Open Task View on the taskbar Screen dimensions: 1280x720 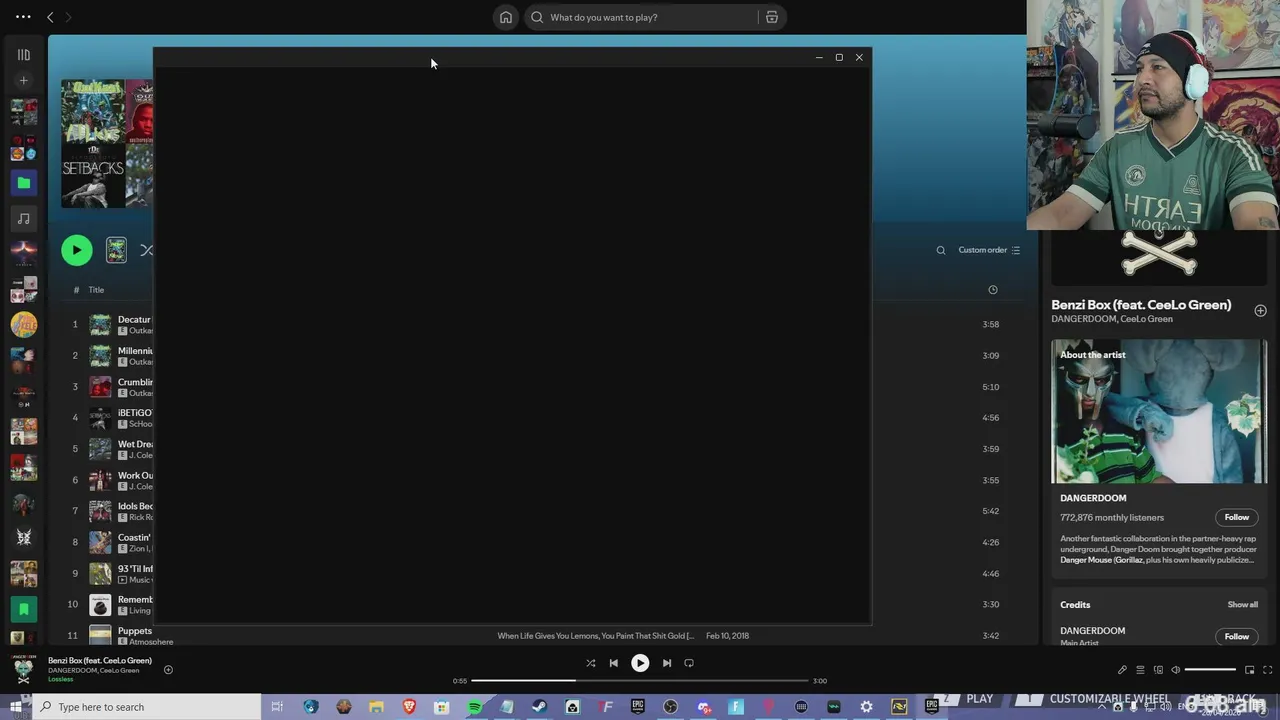point(277,707)
